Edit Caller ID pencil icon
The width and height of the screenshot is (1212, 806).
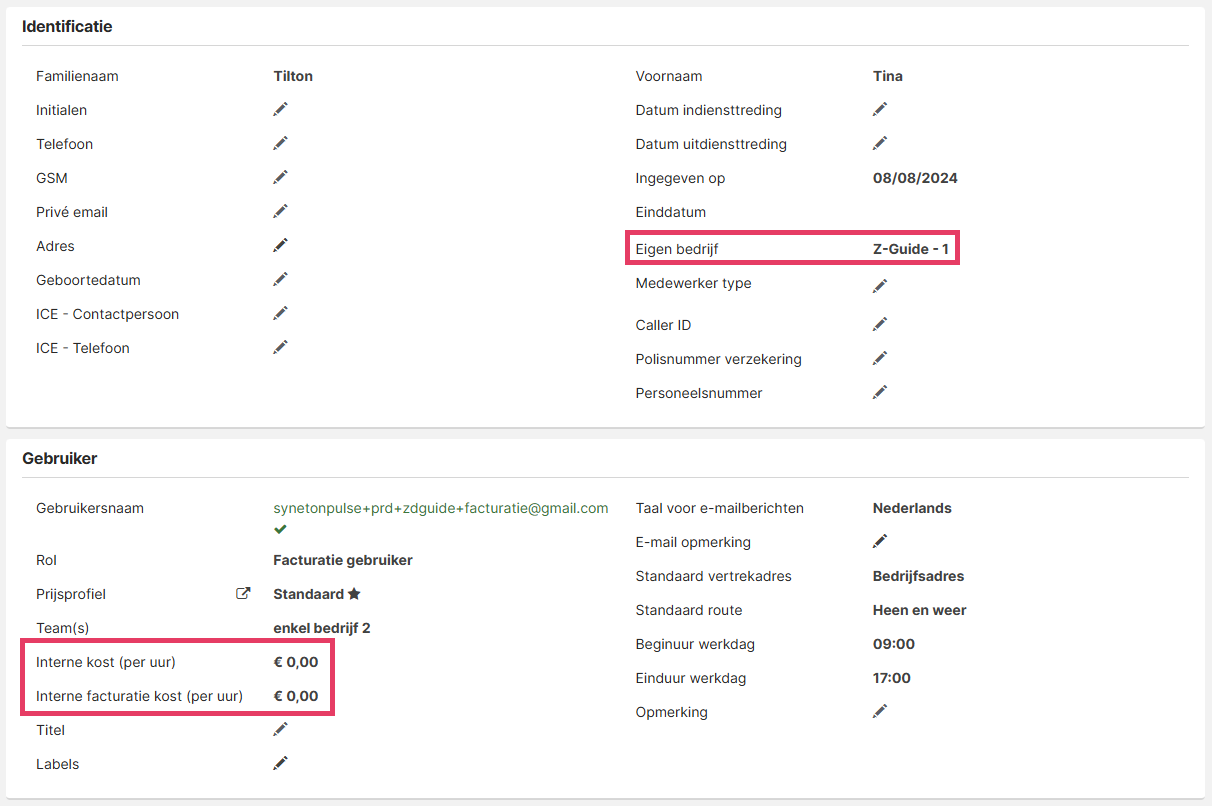tap(880, 324)
